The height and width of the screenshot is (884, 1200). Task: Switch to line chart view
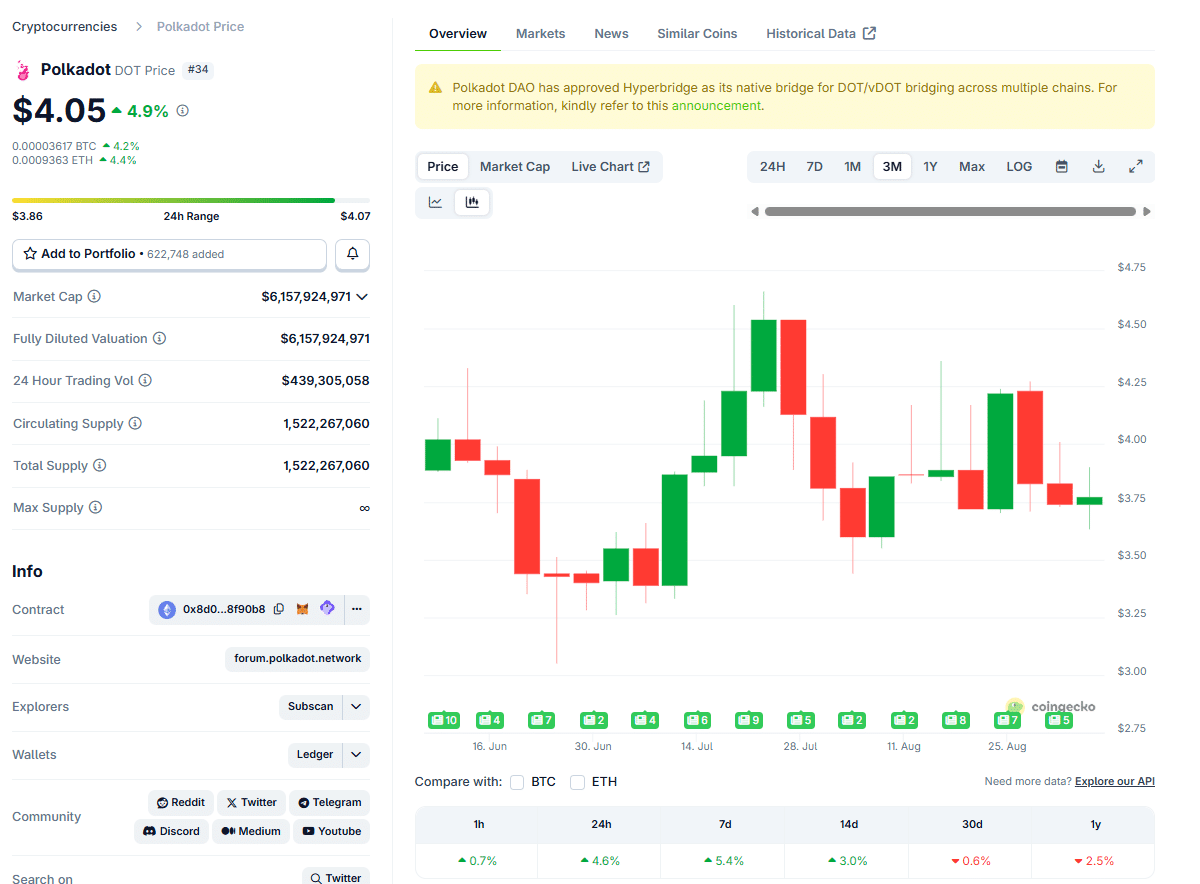(x=436, y=202)
